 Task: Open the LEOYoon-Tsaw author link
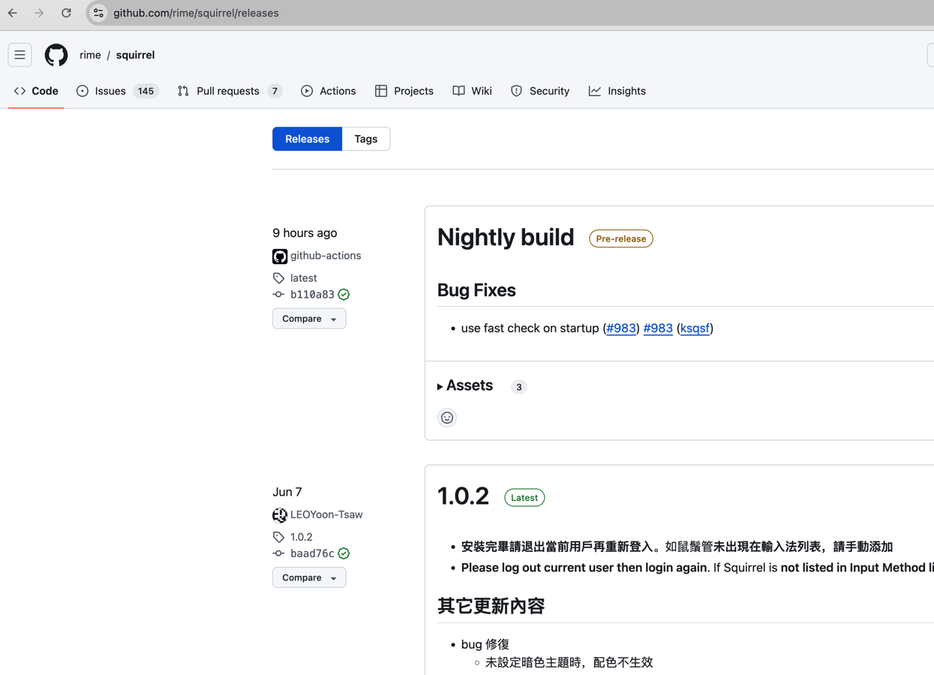(x=326, y=515)
